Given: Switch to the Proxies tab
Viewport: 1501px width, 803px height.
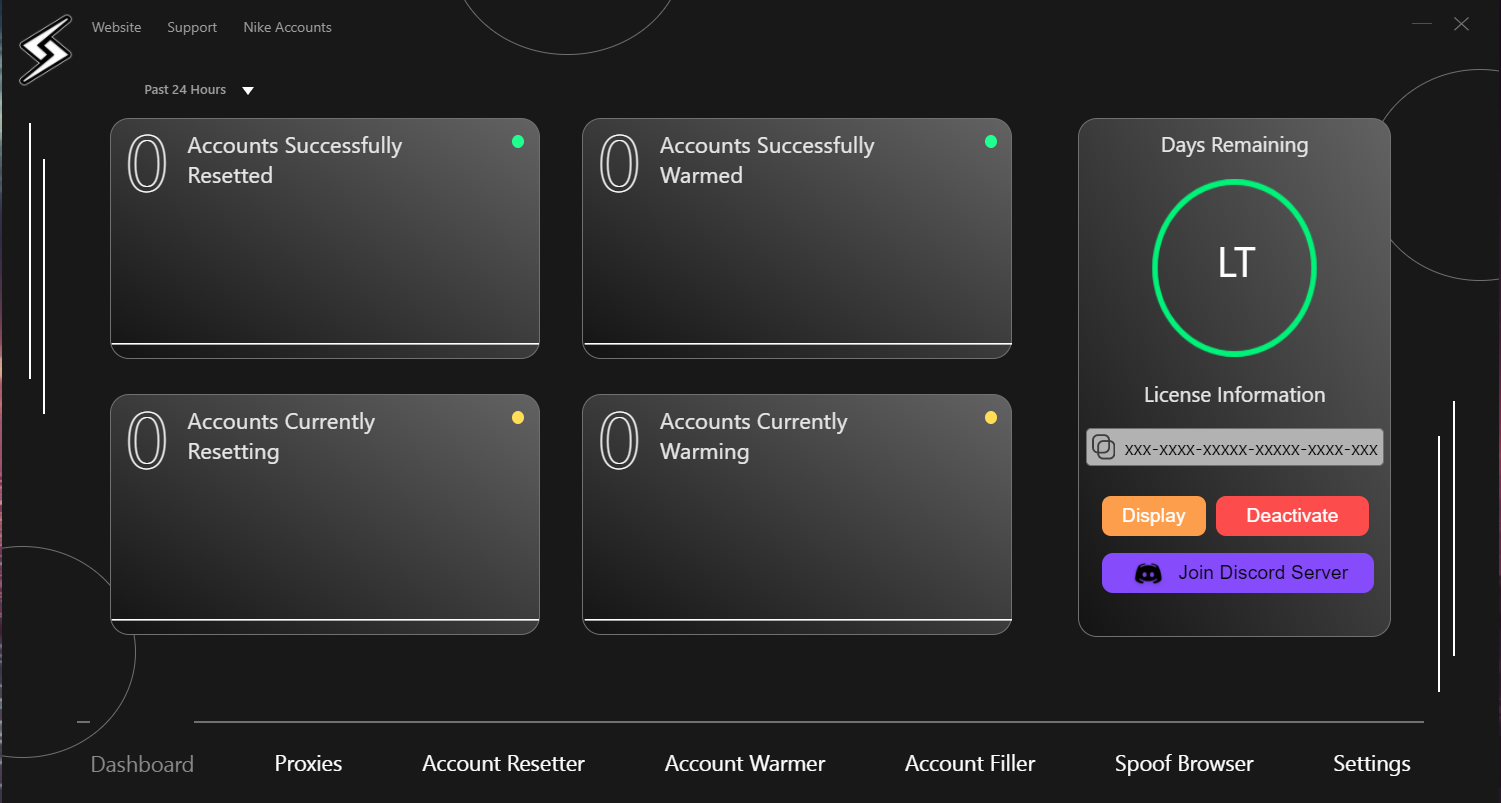Looking at the screenshot, I should click(308, 764).
